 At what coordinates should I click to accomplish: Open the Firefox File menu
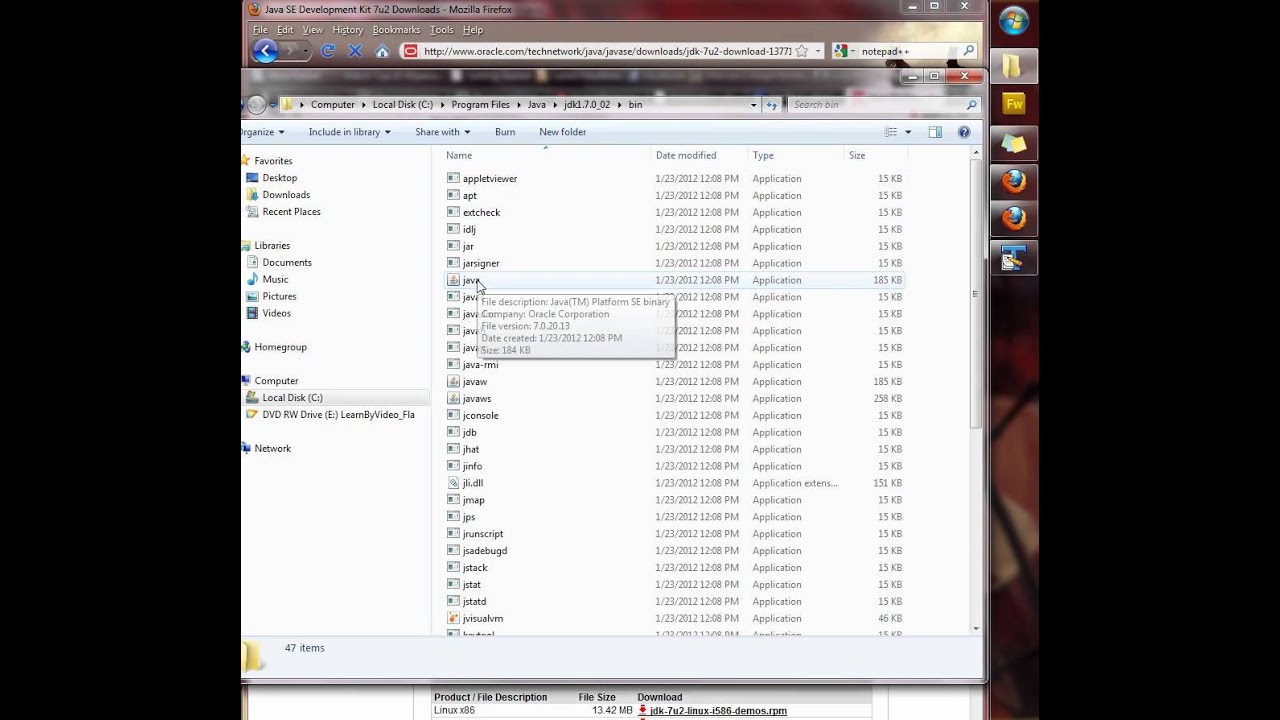click(x=260, y=30)
